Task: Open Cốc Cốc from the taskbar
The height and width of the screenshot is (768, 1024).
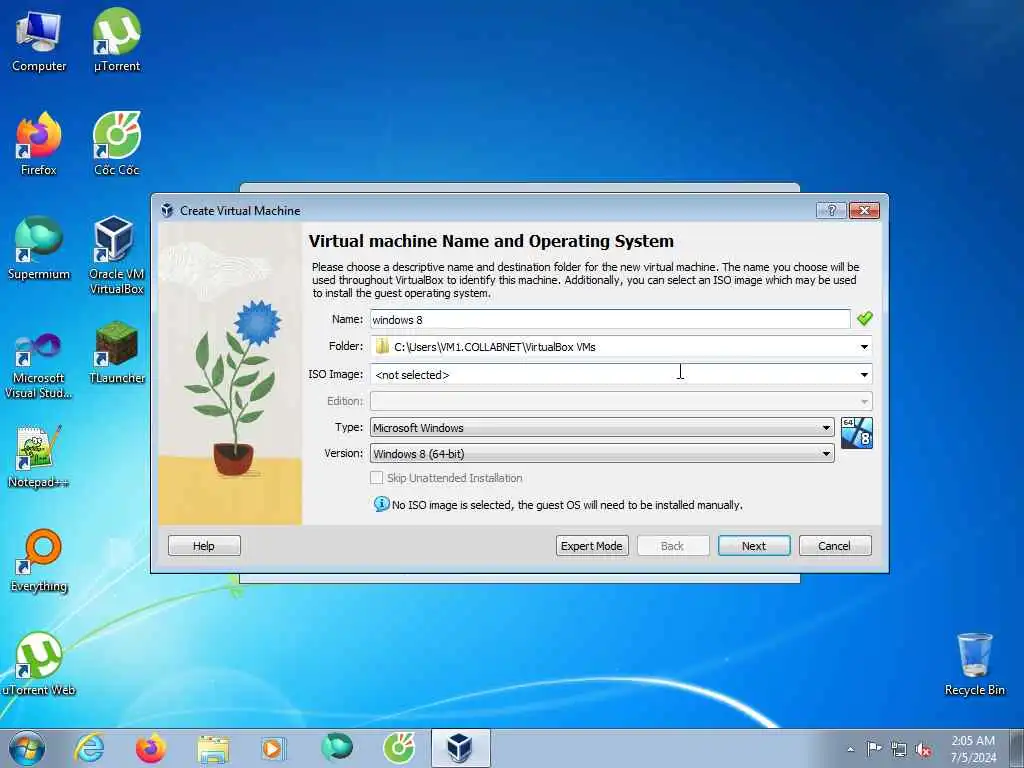Action: coord(398,747)
